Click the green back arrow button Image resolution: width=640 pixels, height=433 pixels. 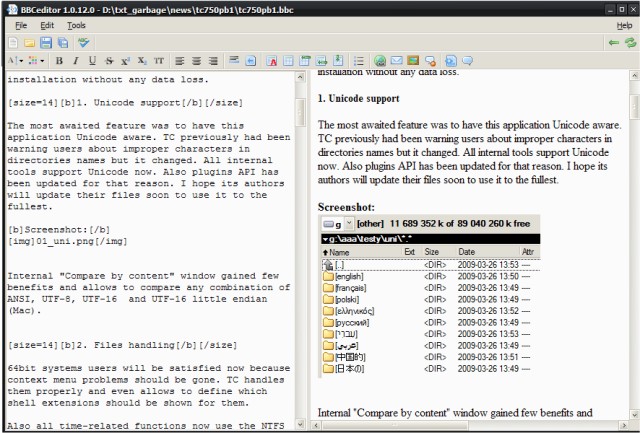coord(612,43)
